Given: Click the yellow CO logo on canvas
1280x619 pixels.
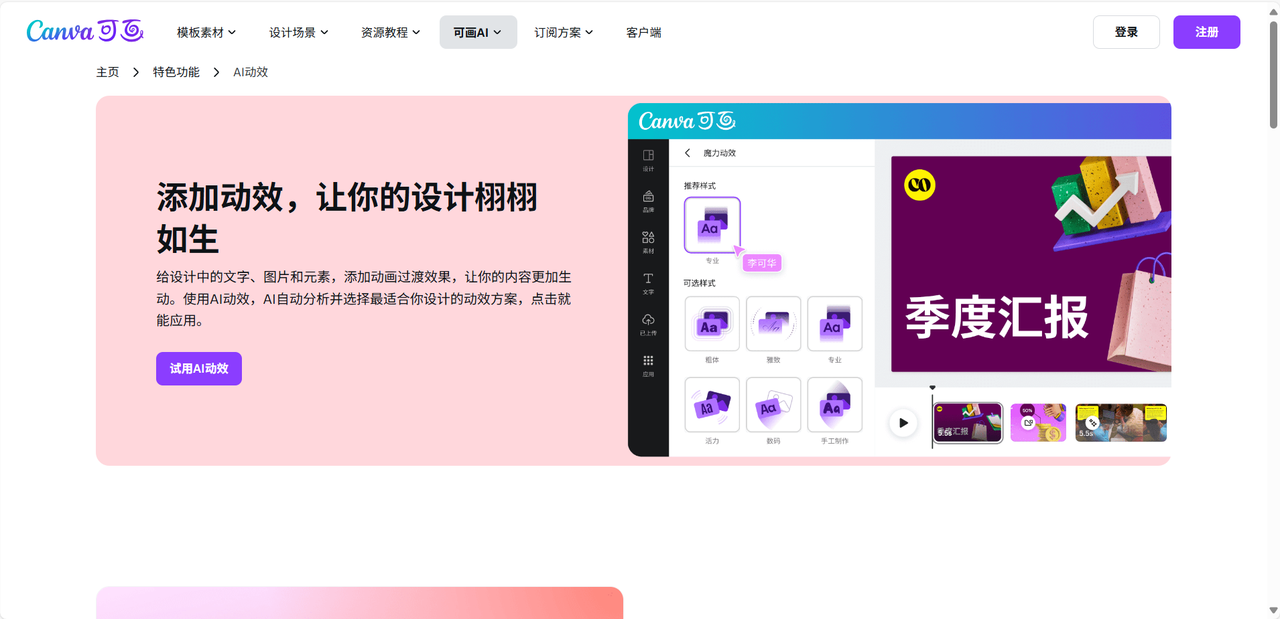Looking at the screenshot, I should 920,185.
